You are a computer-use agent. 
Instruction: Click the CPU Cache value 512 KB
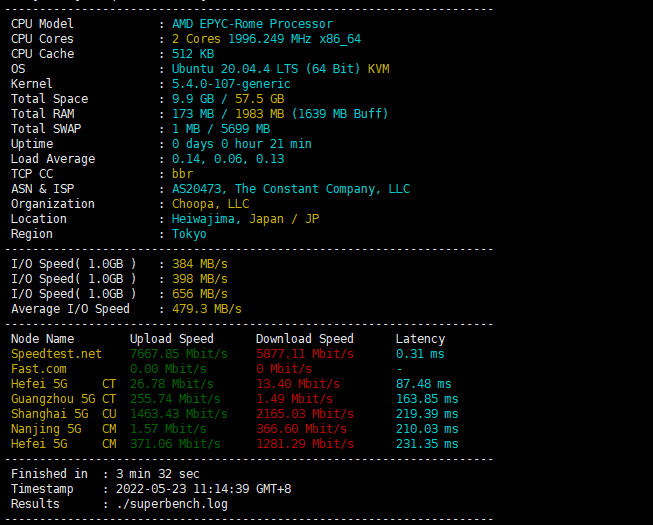coord(193,54)
